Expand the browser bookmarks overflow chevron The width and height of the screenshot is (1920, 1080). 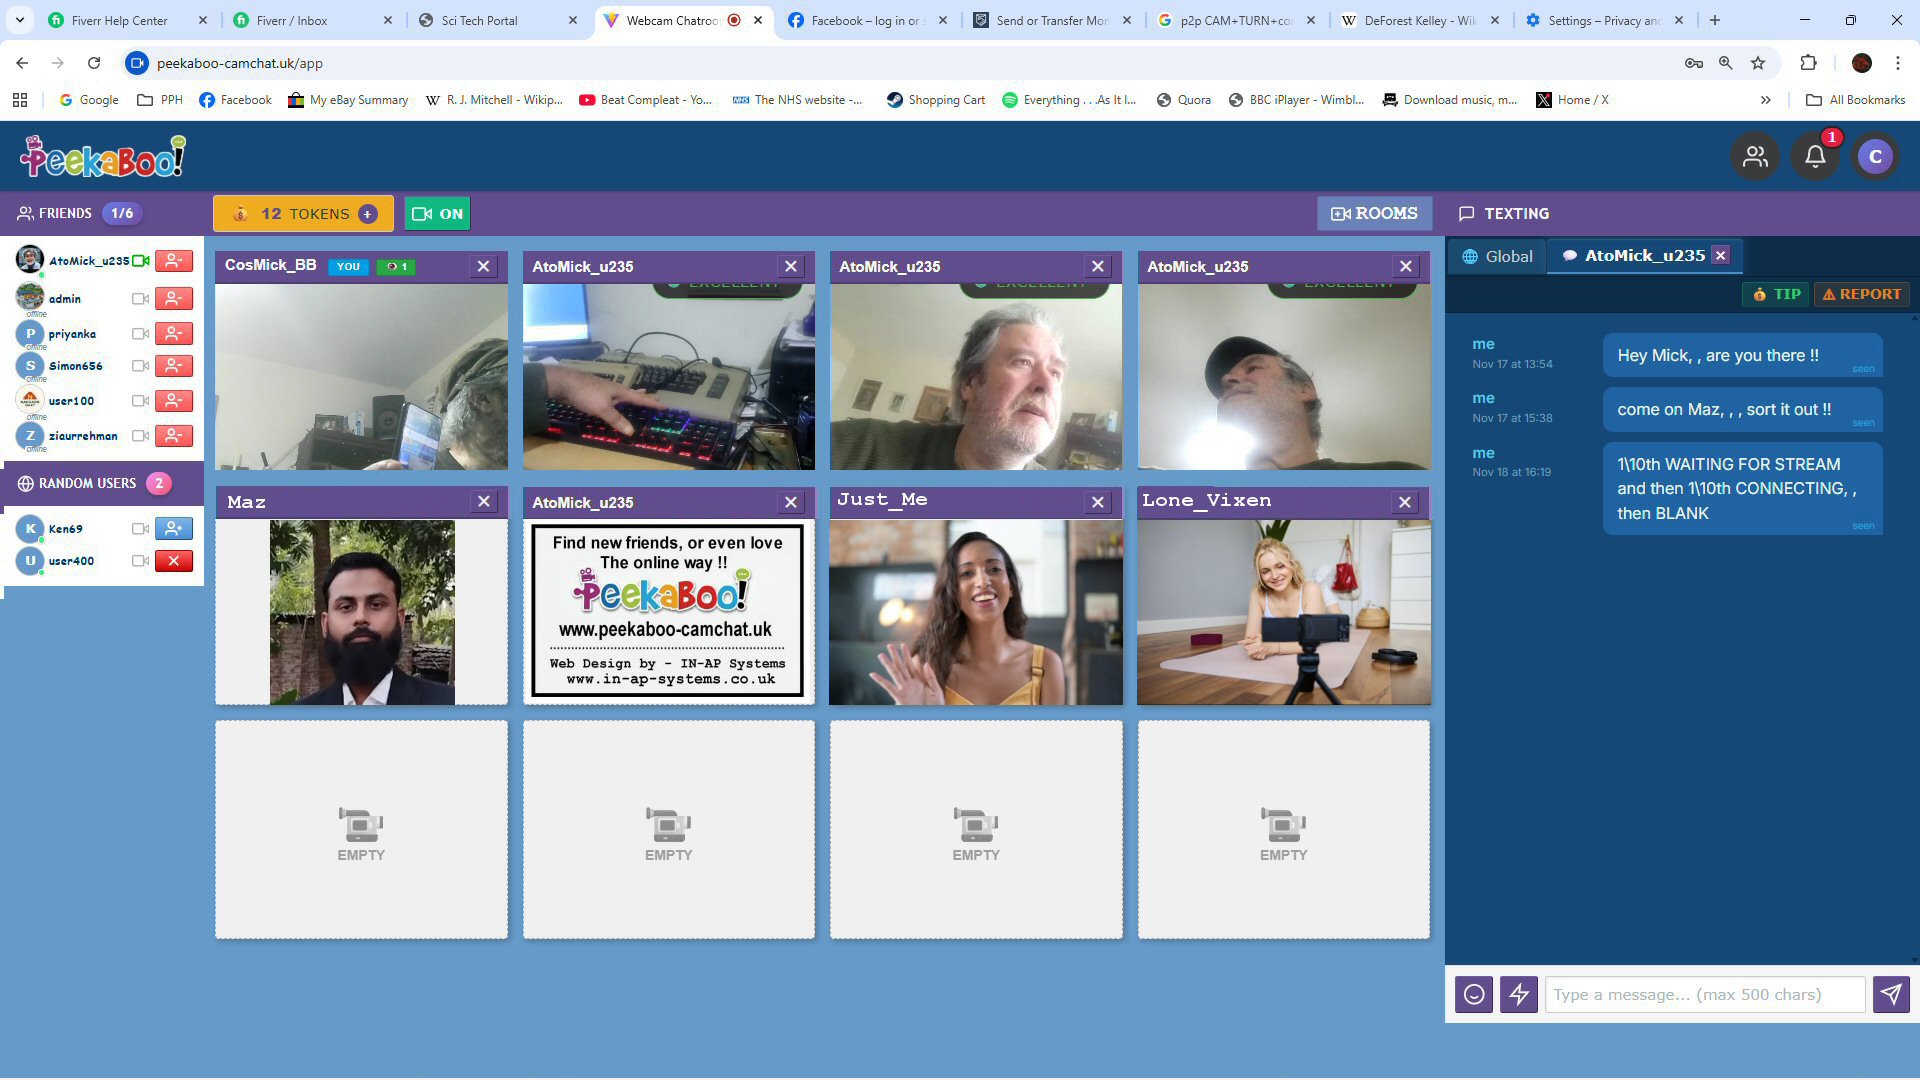pyautogui.click(x=1767, y=99)
